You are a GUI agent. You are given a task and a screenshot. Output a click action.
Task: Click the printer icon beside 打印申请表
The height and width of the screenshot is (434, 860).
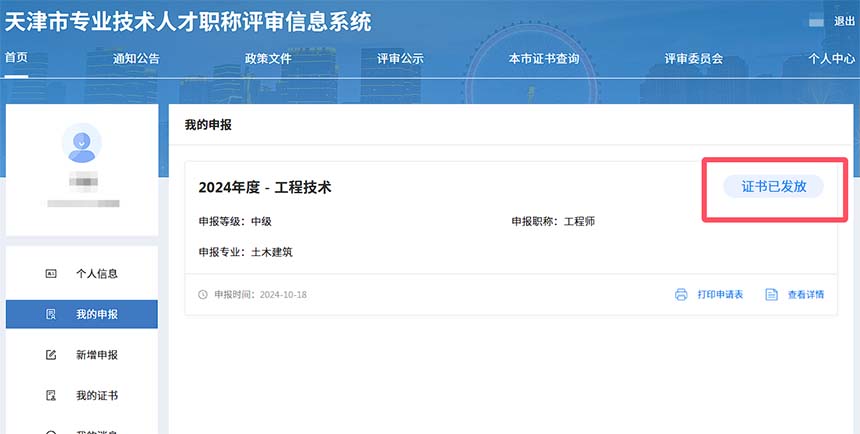(x=681, y=295)
